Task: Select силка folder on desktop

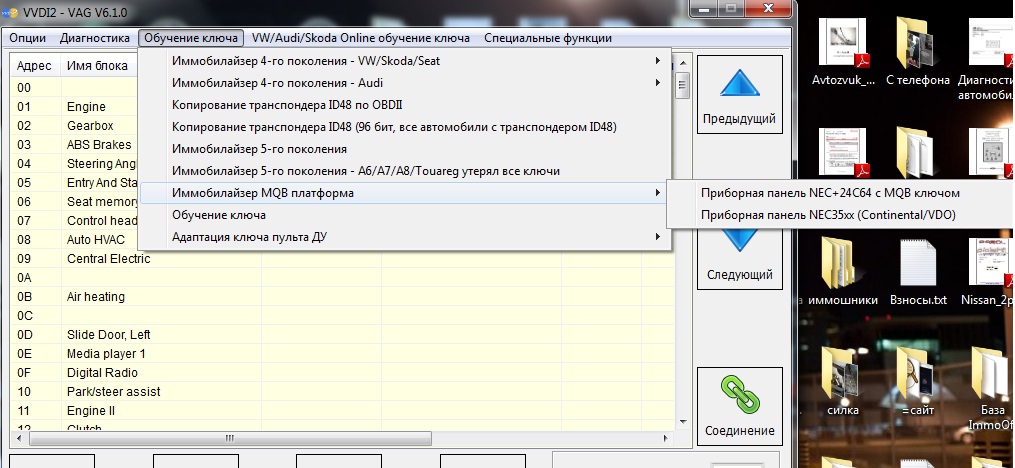Action: (x=843, y=382)
